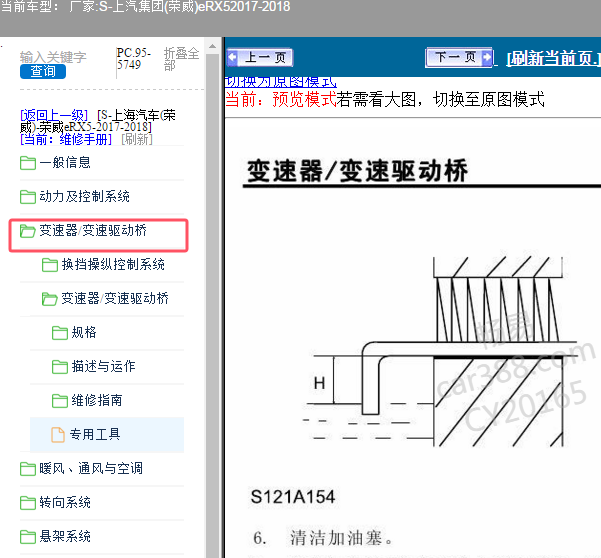The height and width of the screenshot is (558, 601).
Task: Click the 刷新 link in the sidebar
Action: pos(137,139)
